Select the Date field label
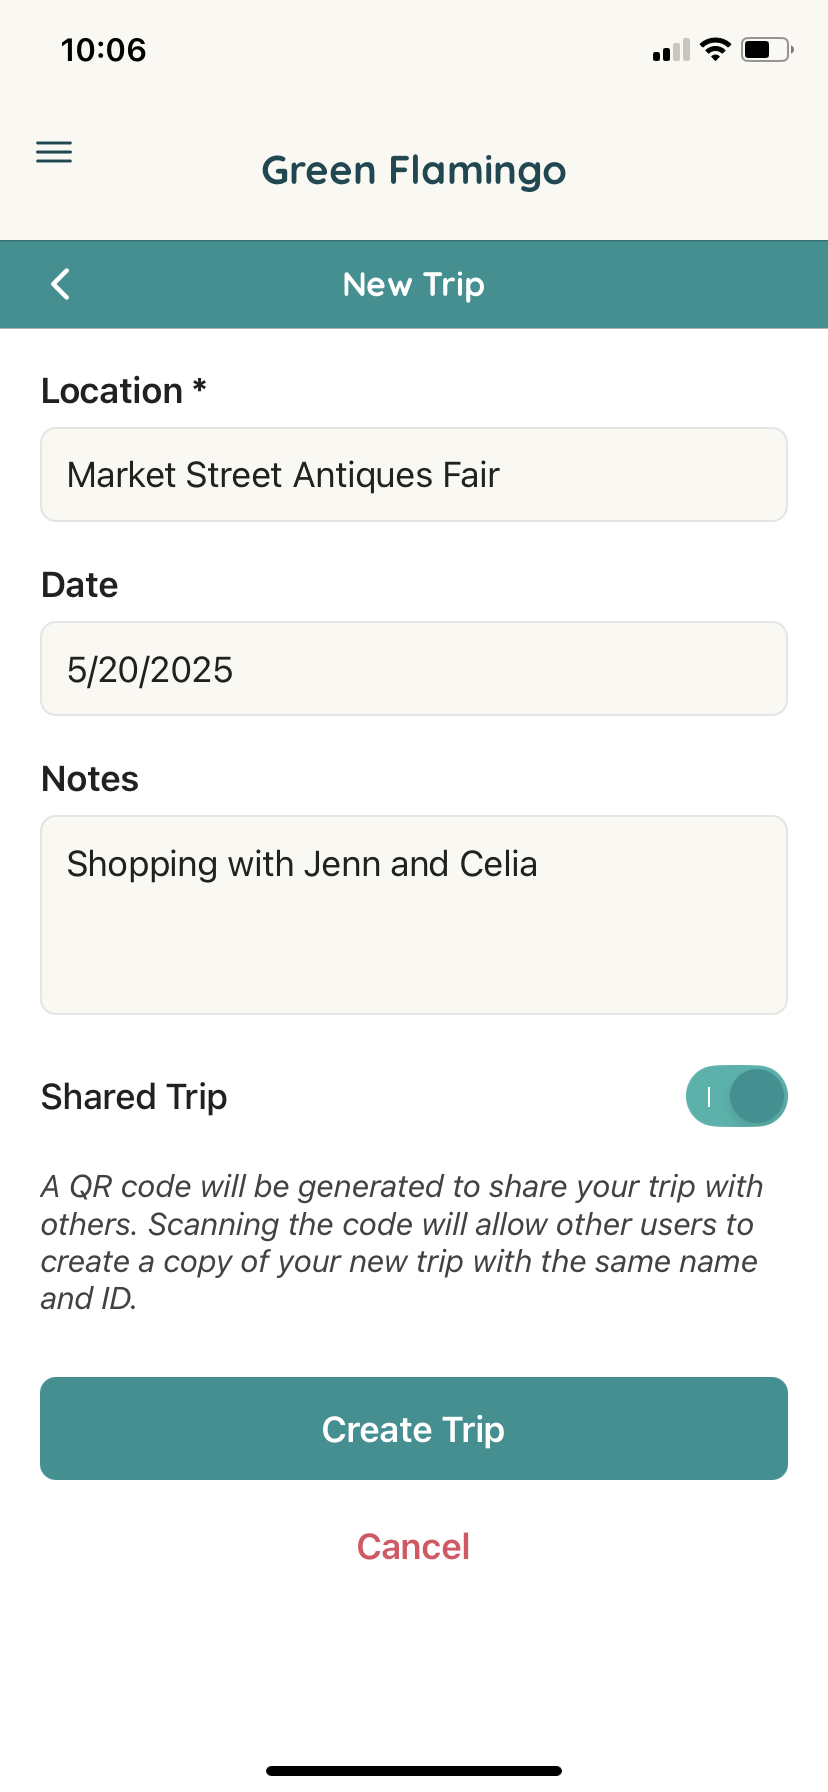 click(x=80, y=585)
